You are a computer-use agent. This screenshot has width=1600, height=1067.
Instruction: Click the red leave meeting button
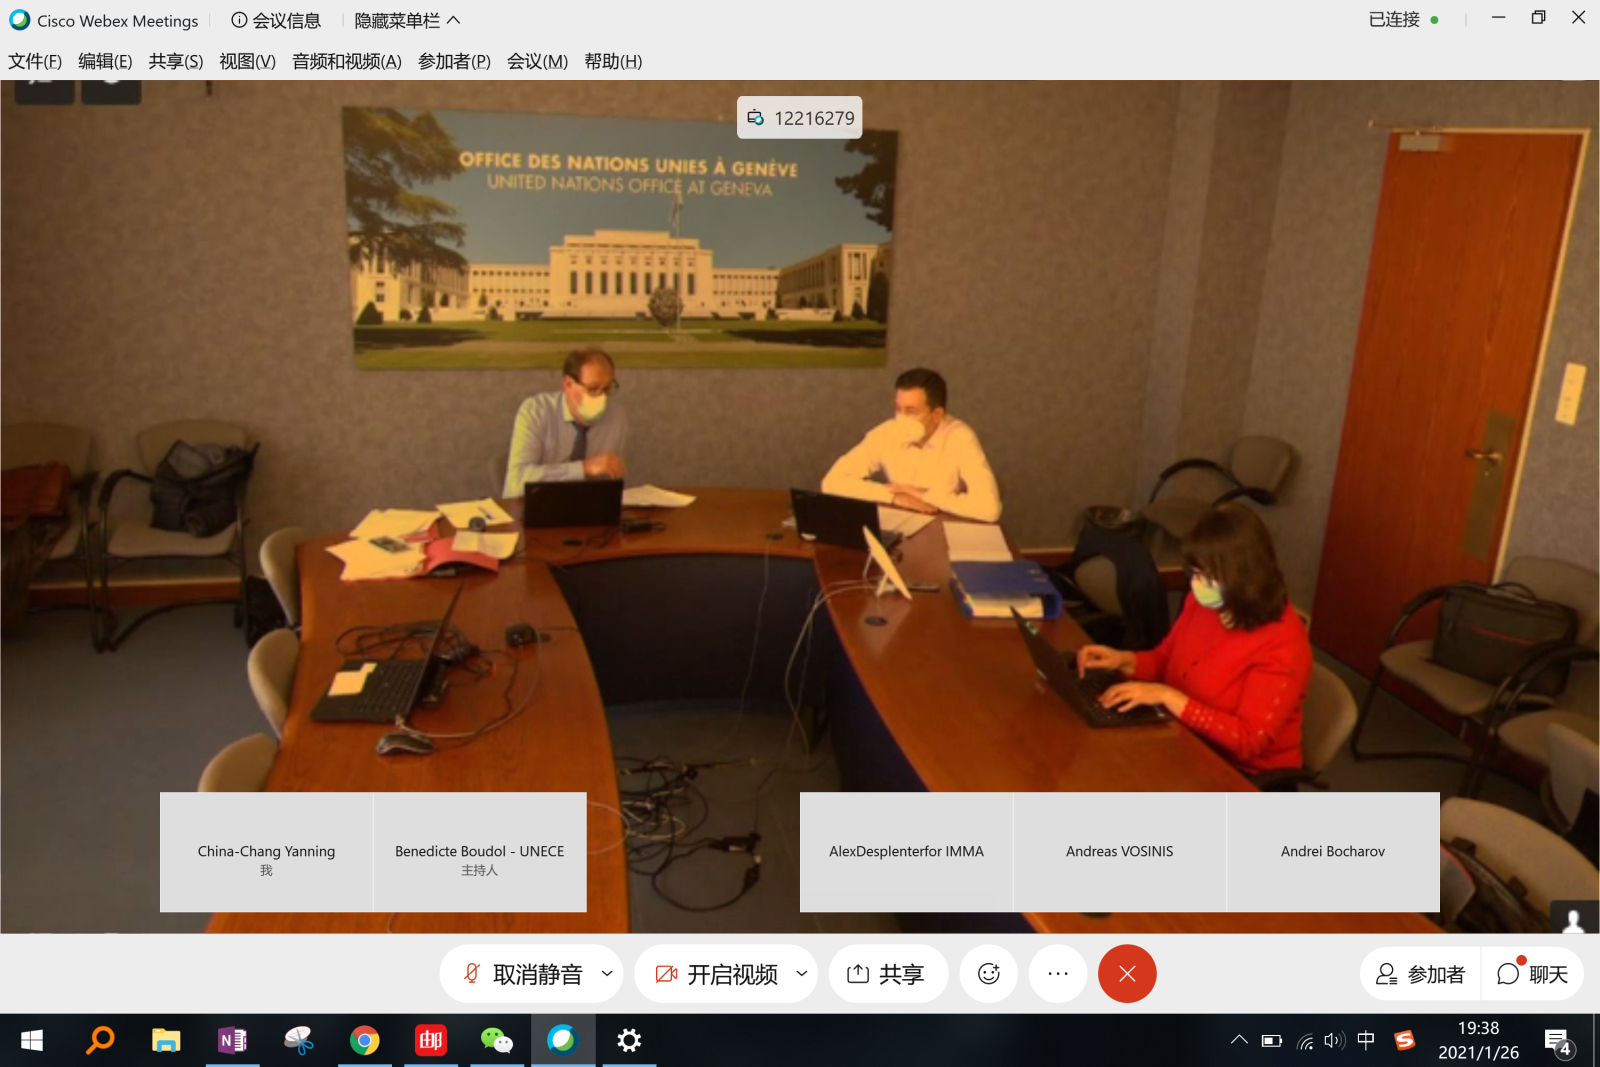[1126, 974]
